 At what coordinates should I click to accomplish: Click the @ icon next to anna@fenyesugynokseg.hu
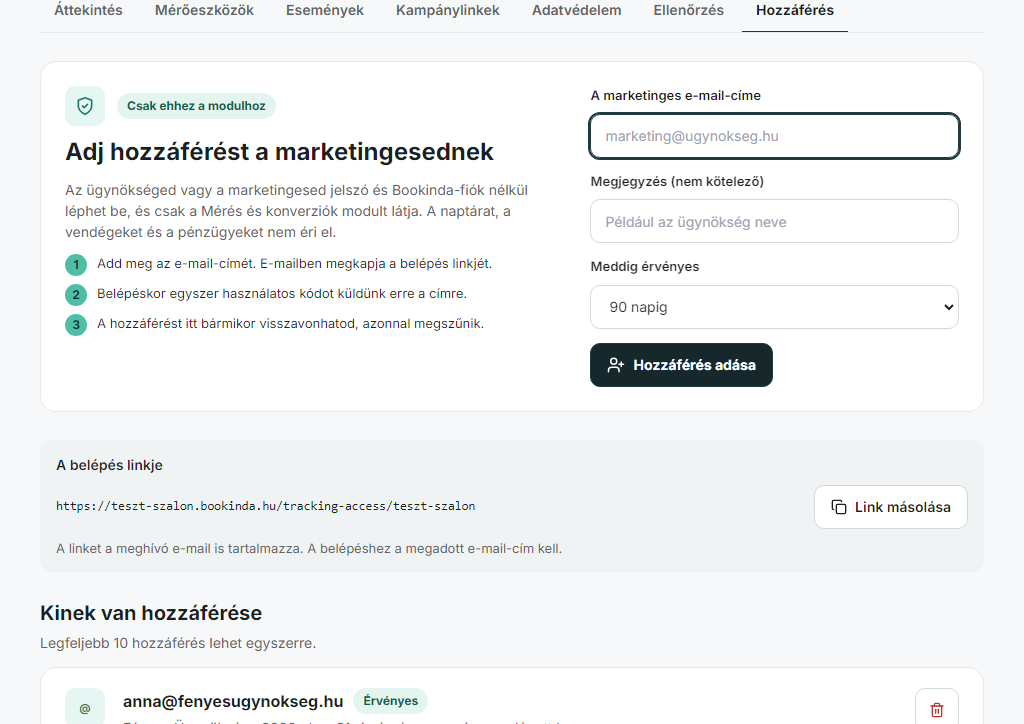click(x=85, y=708)
